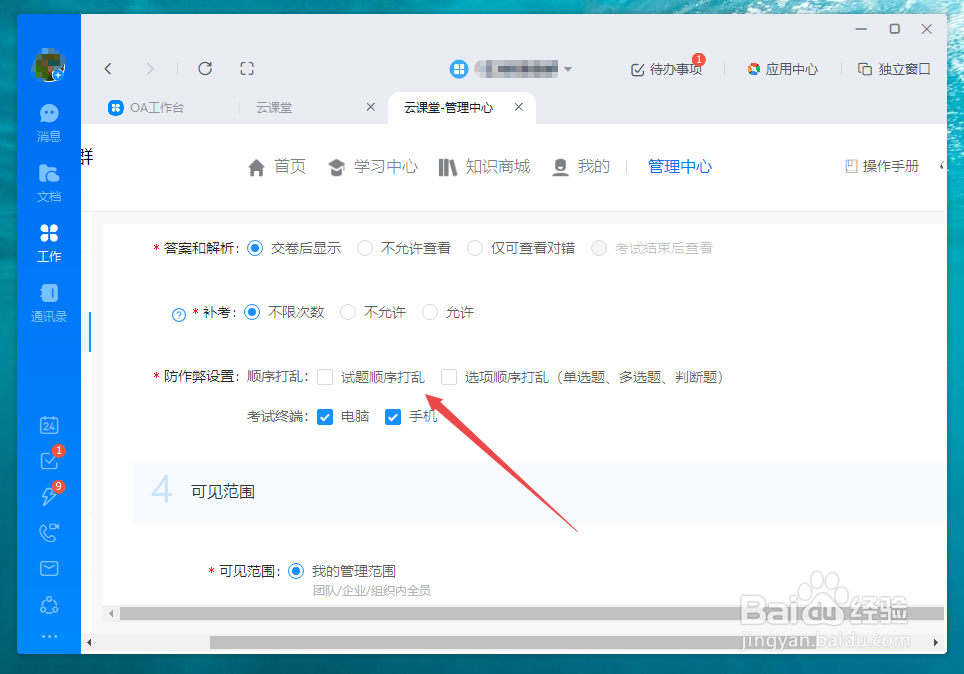Select 不允许查看 for answers

point(365,248)
